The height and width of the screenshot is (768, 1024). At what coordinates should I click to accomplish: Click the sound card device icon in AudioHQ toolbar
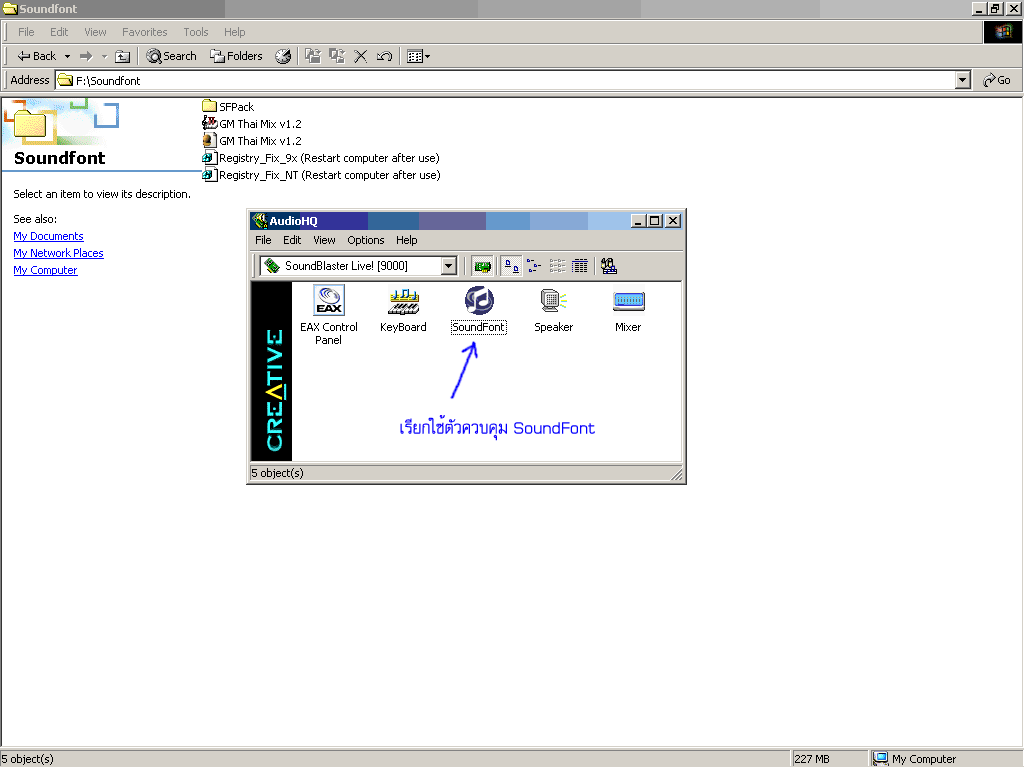click(x=483, y=266)
